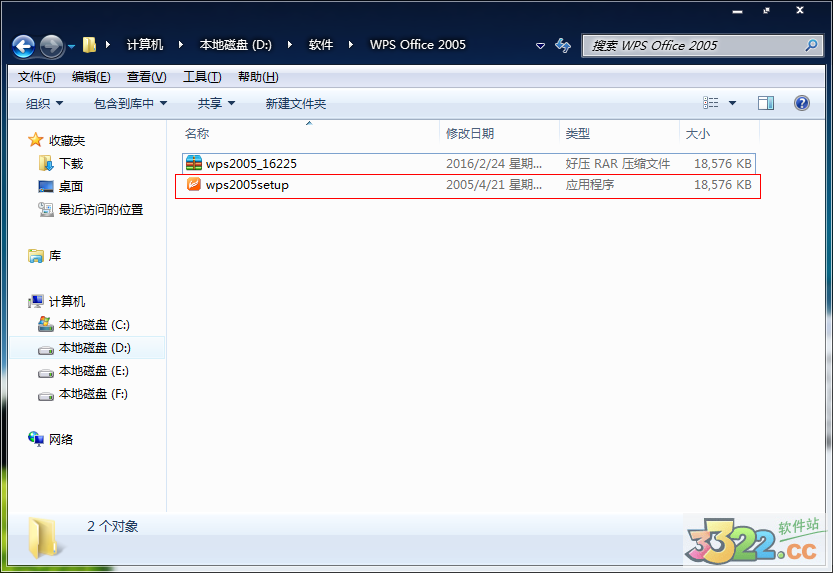Viewport: 833px width, 573px height.
Task: Open the 文件(F) menu
Action: (36, 77)
